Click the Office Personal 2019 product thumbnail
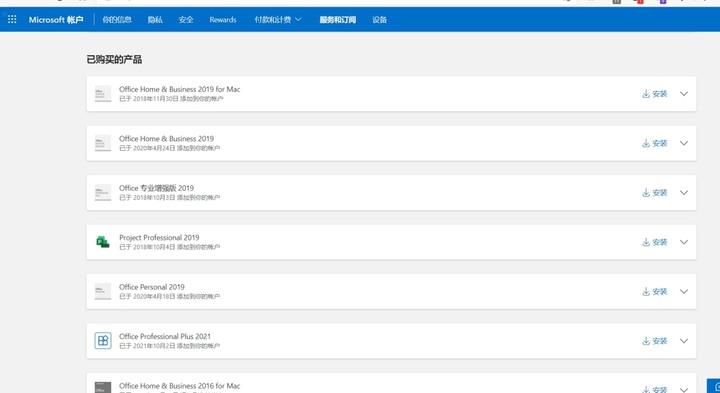The width and height of the screenshot is (720, 393). coord(103,292)
